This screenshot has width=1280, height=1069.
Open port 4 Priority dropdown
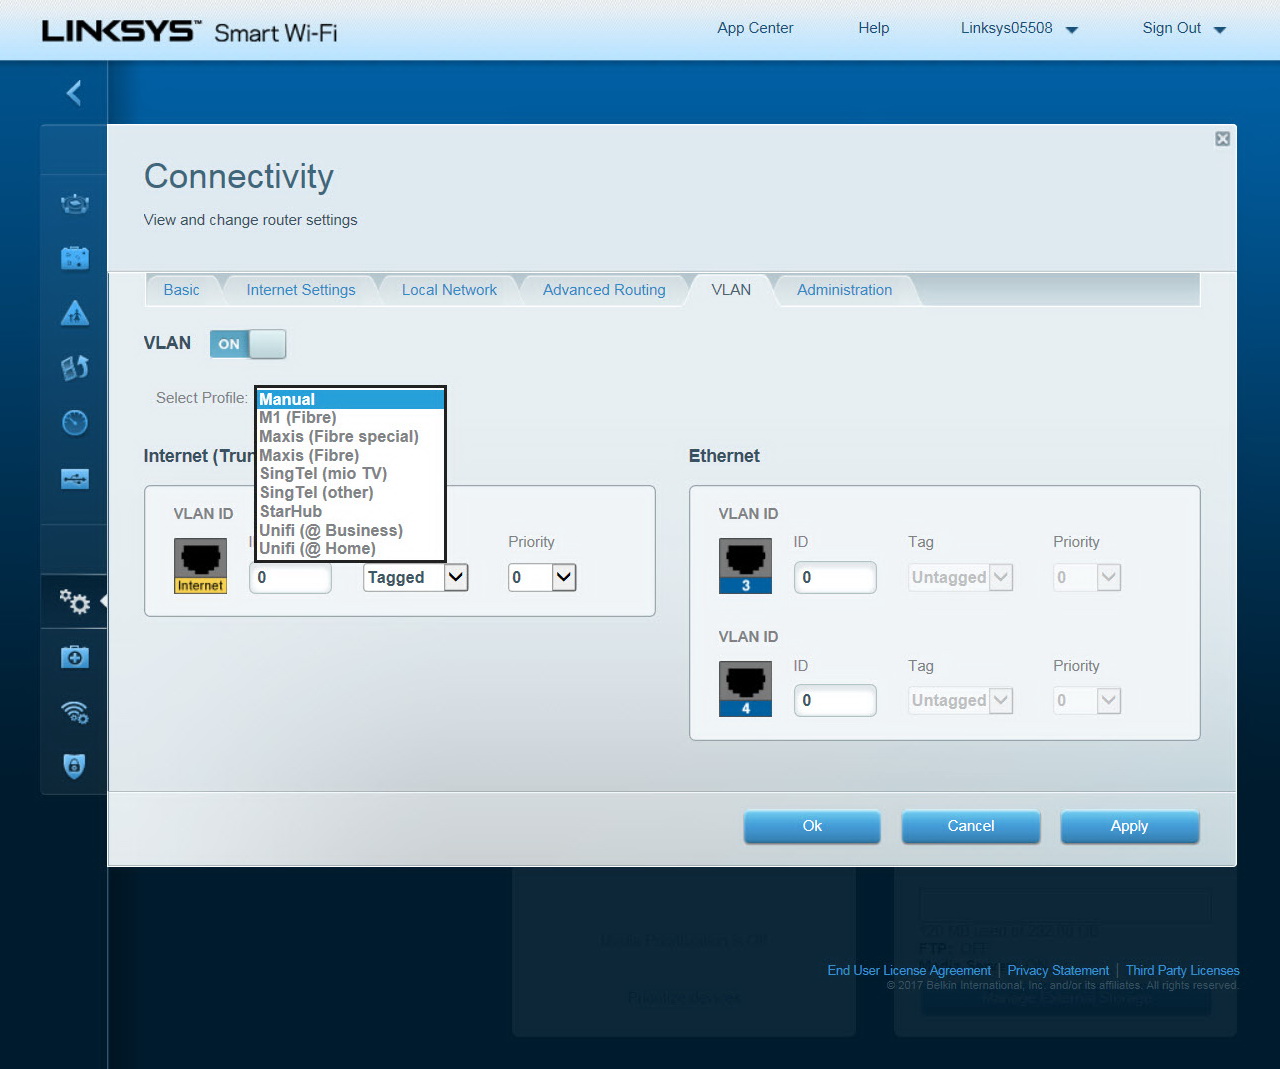[x=1087, y=700]
